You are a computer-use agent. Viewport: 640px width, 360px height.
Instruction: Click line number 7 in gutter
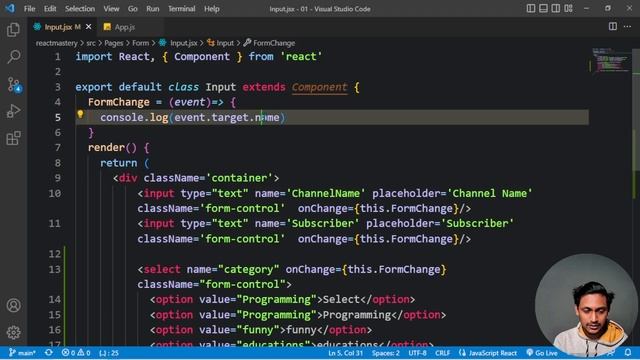tap(58, 147)
